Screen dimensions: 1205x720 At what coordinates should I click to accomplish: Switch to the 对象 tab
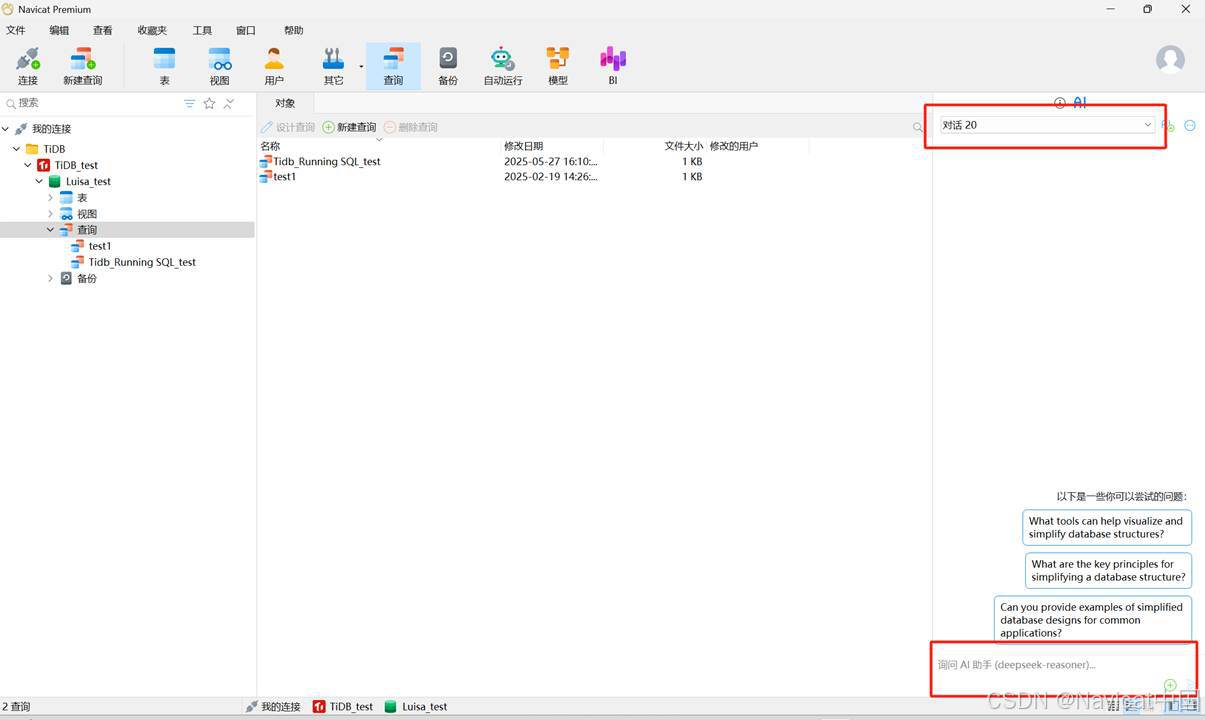[x=286, y=103]
